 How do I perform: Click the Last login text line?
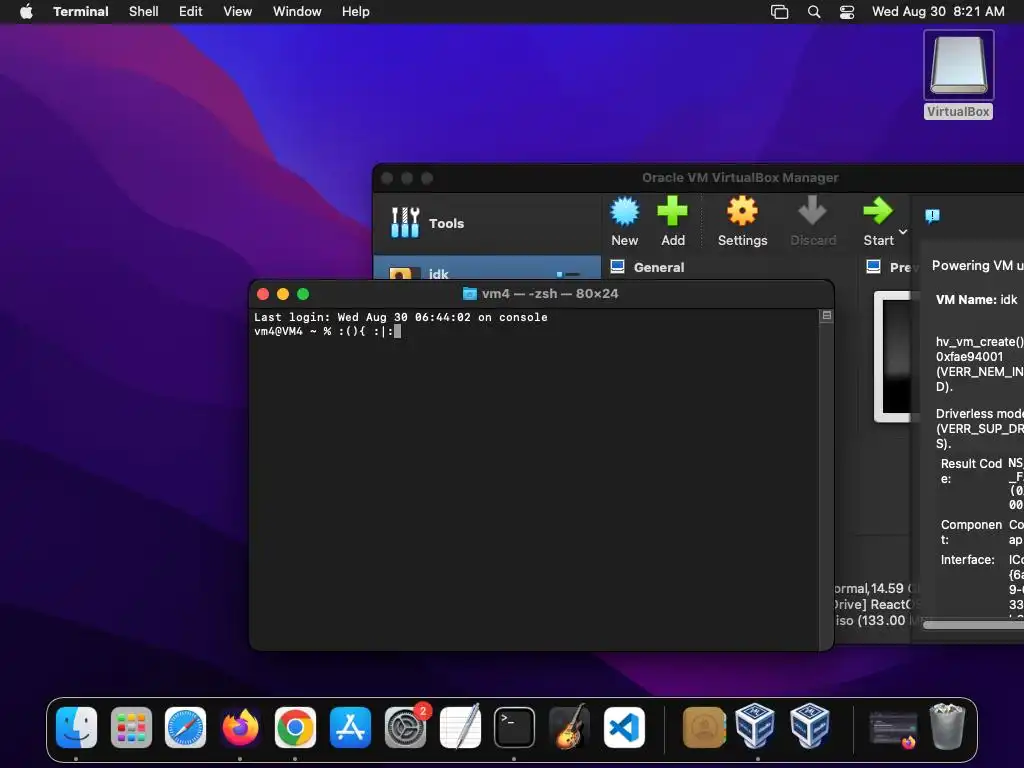pyautogui.click(x=400, y=317)
